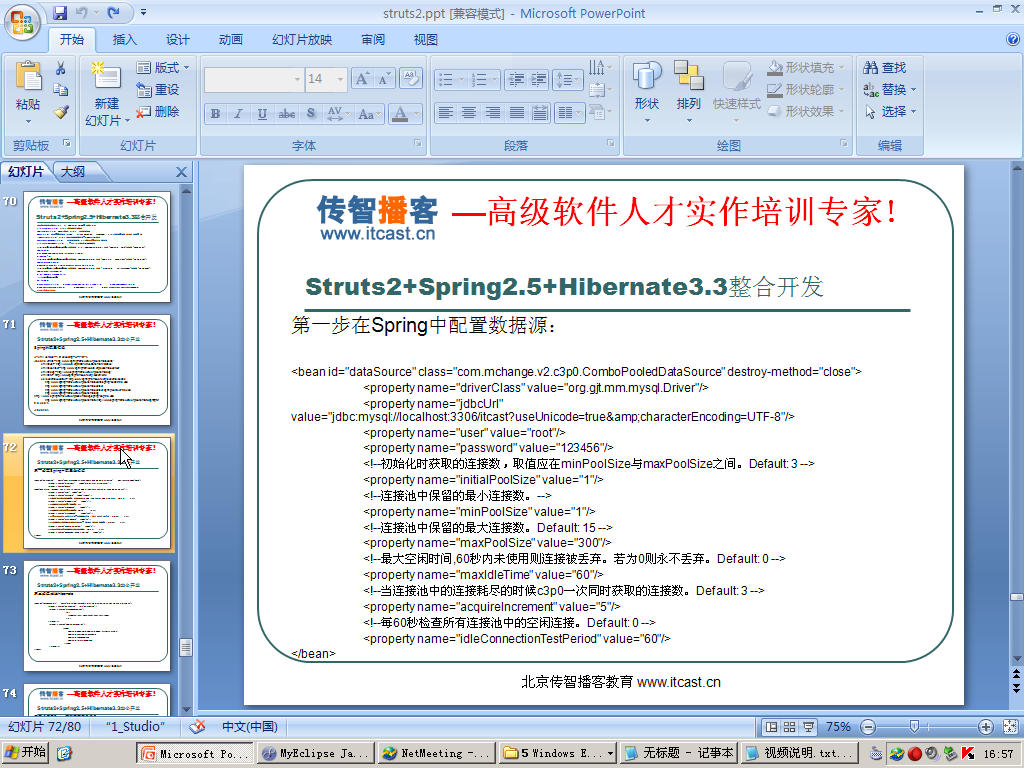Expand the 版式 layout dropdown

(186, 67)
